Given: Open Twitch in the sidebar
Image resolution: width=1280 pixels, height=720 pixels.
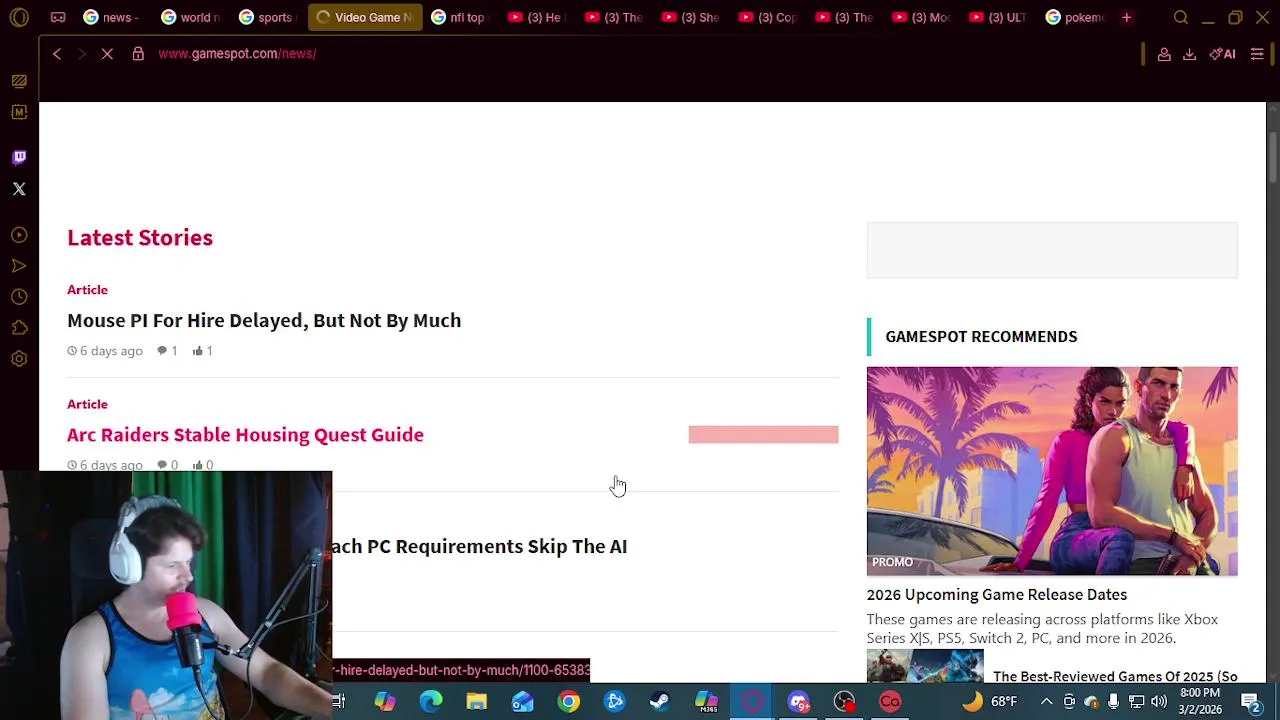Looking at the screenshot, I should click(19, 157).
